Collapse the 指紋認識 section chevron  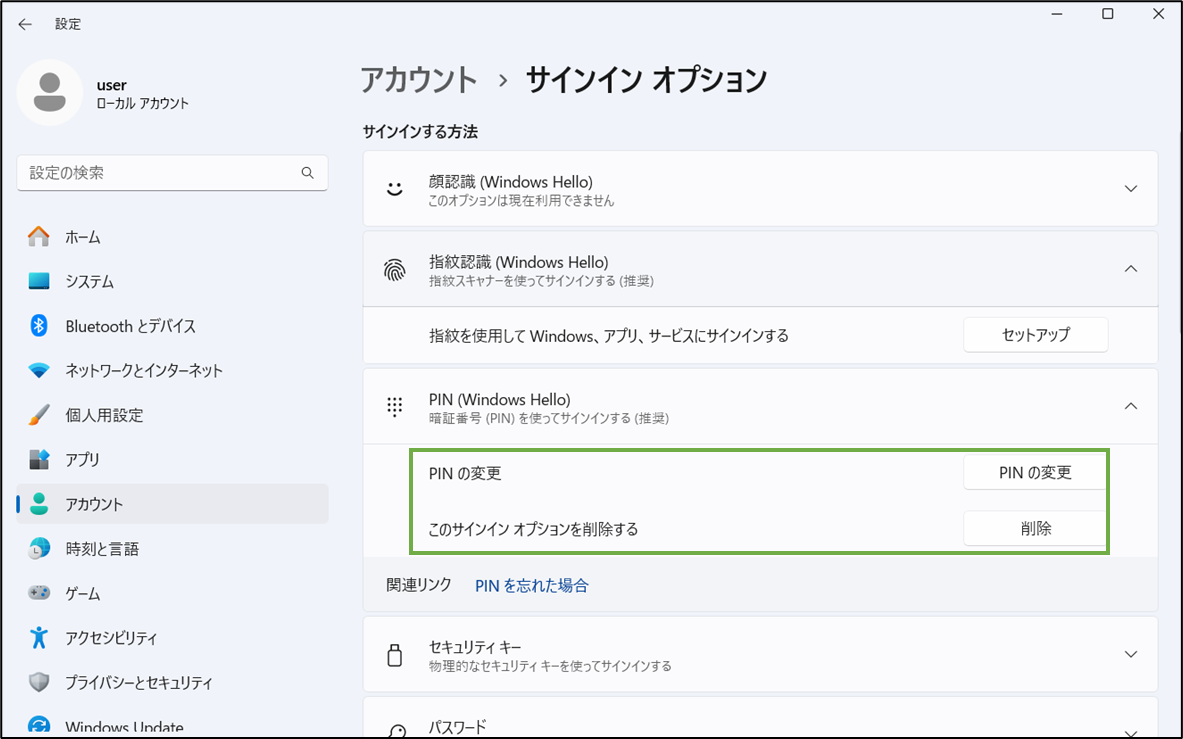1130,268
